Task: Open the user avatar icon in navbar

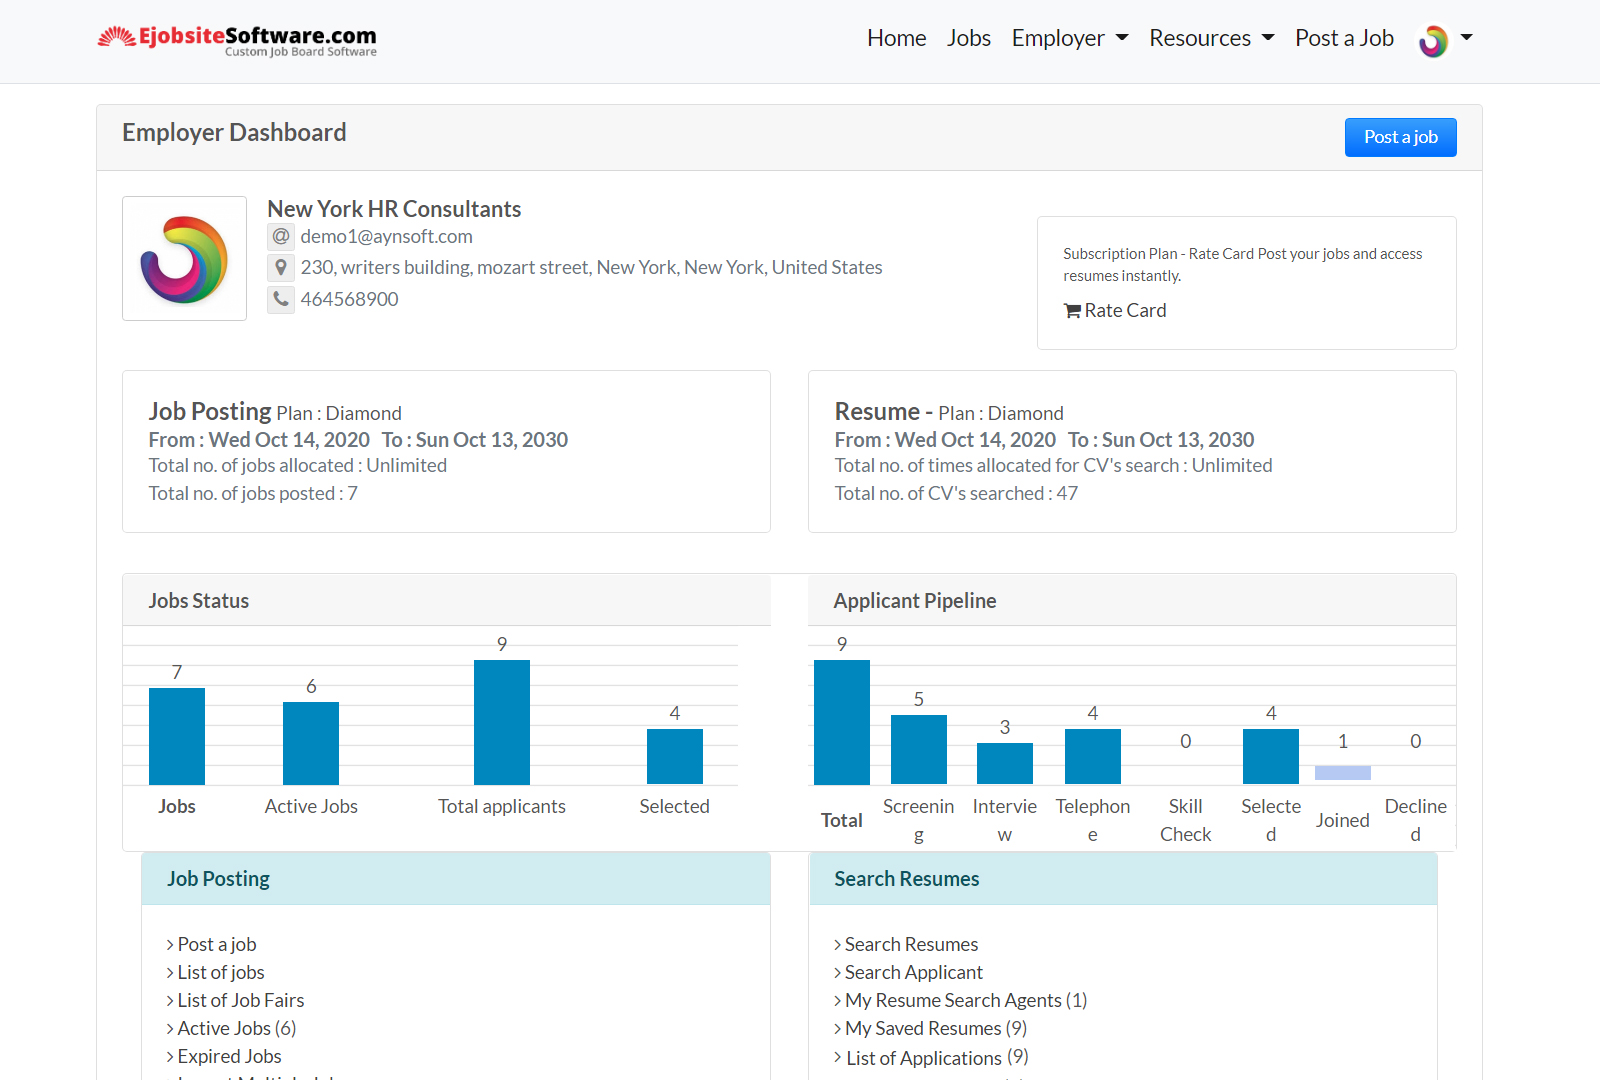Action: (1433, 41)
